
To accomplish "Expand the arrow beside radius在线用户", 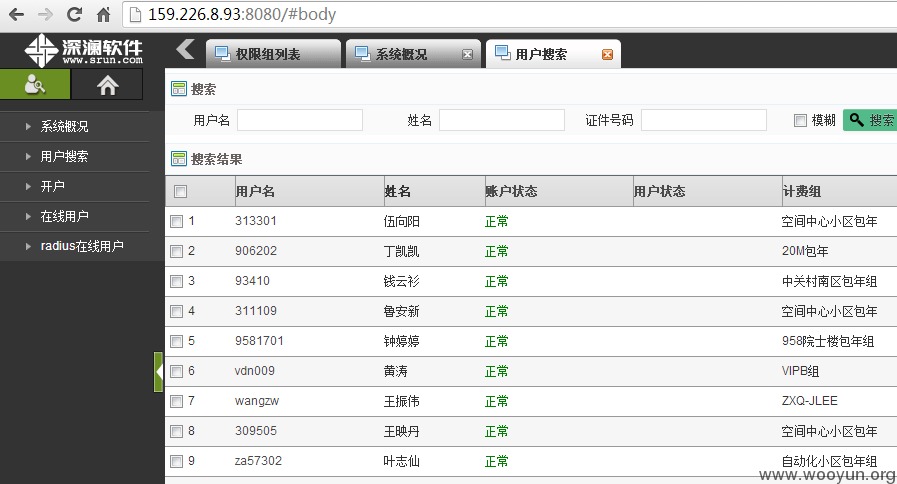I will (x=28, y=246).
